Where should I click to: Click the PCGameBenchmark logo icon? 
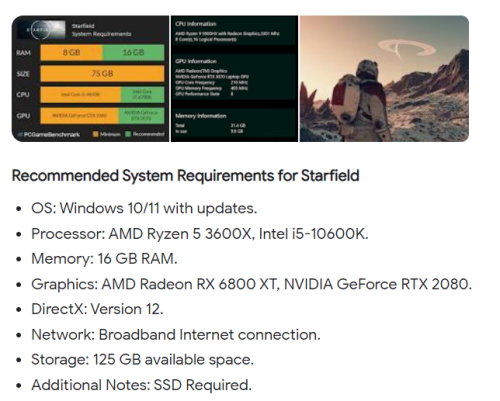click(x=20, y=135)
